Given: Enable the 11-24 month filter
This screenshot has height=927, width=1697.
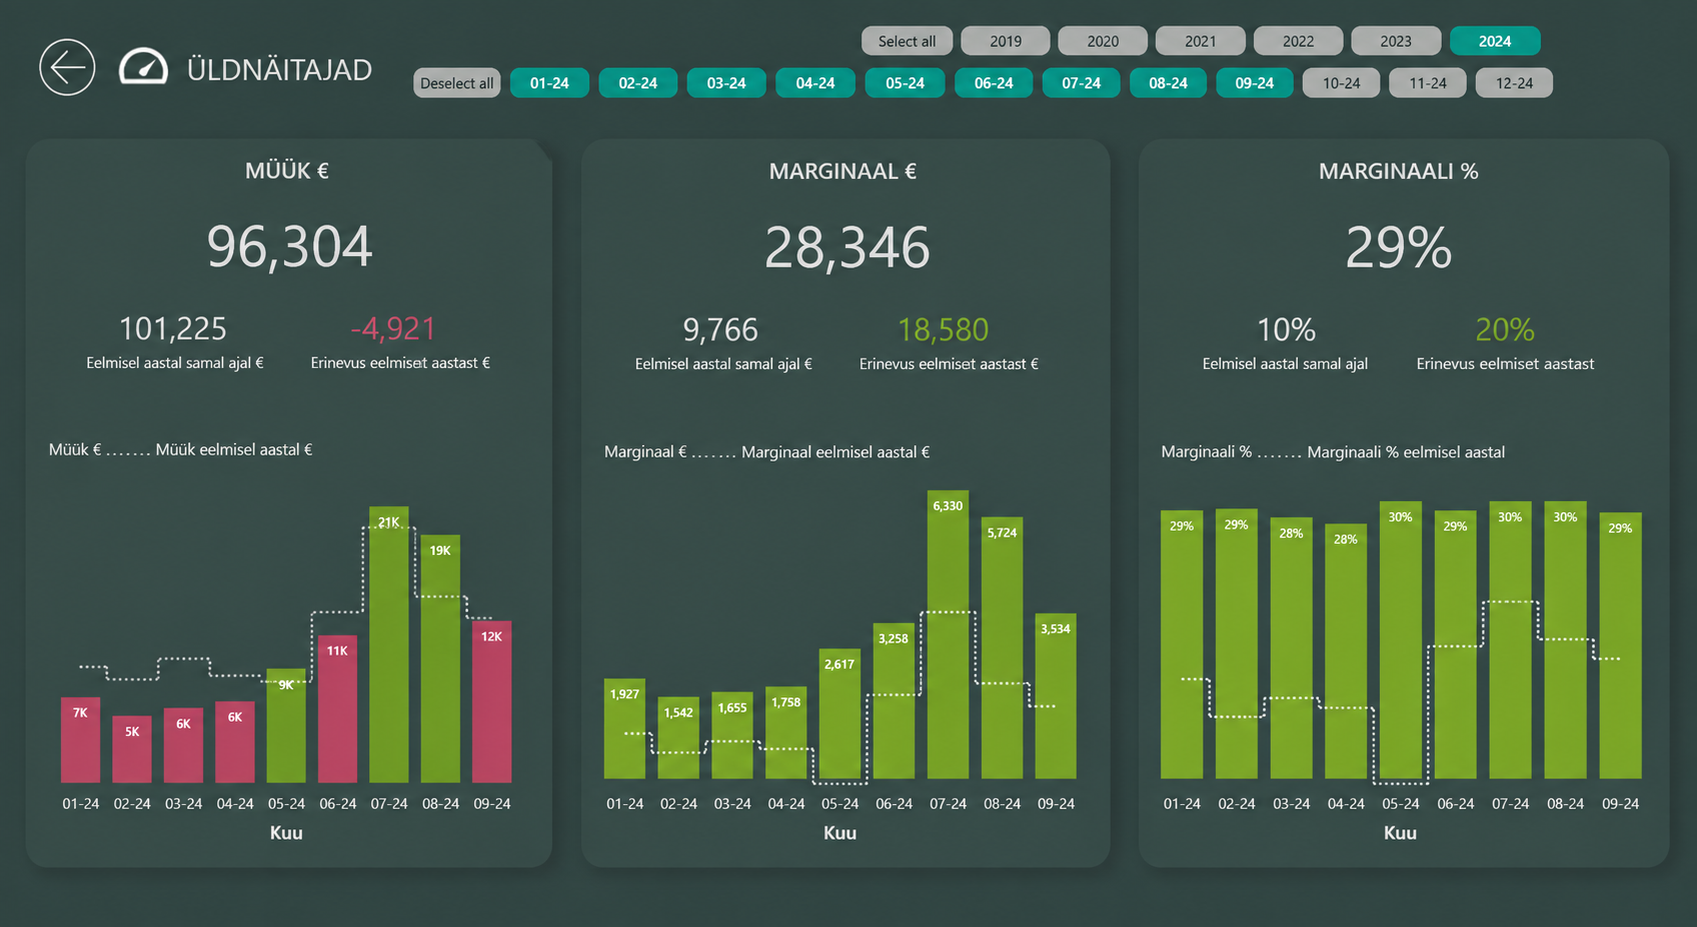Looking at the screenshot, I should pos(1427,83).
